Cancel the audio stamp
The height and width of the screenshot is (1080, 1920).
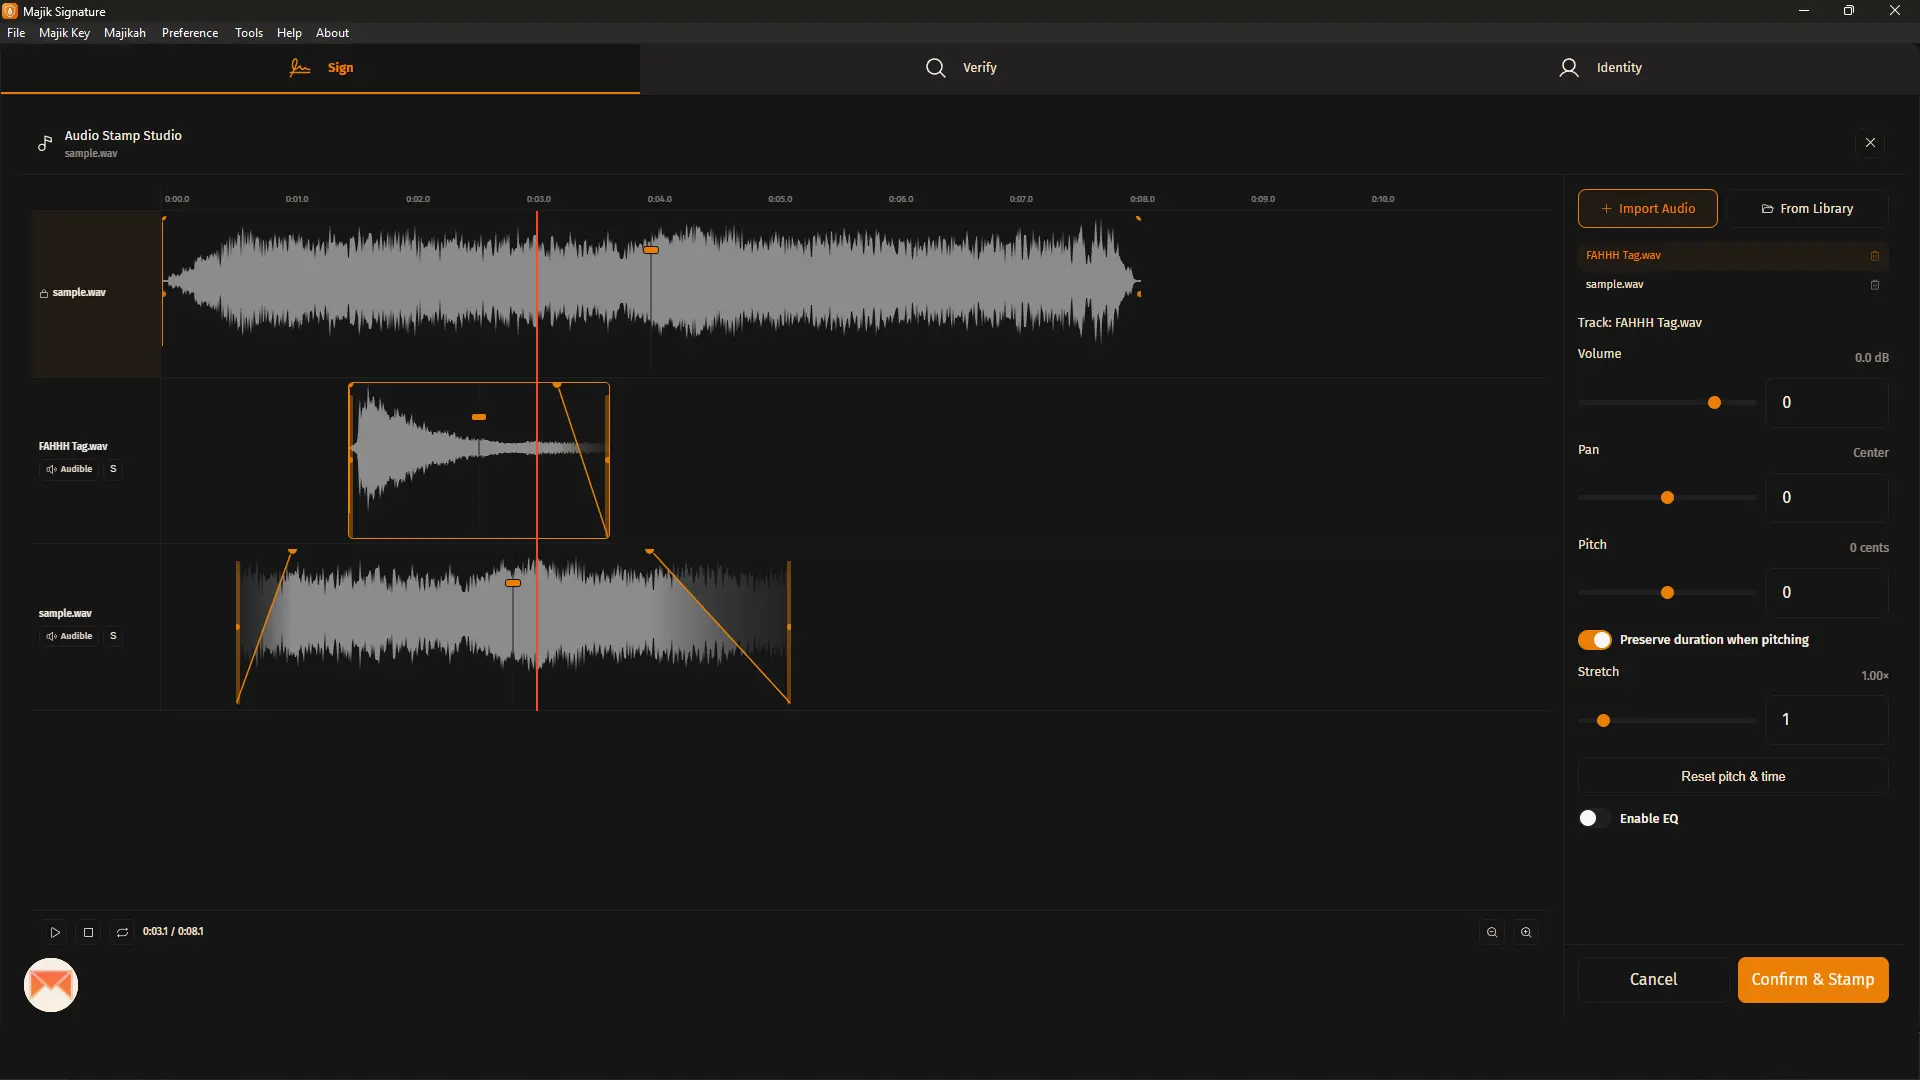1653,980
